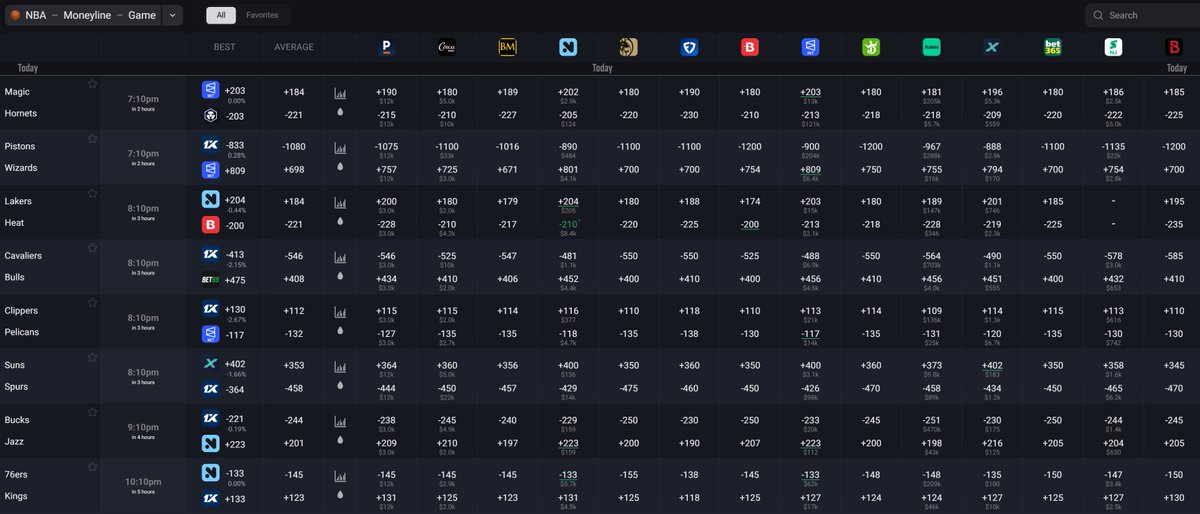Click the BetMGM lion logo in header
Screen dimensions: 1200x514
[x=628, y=47]
